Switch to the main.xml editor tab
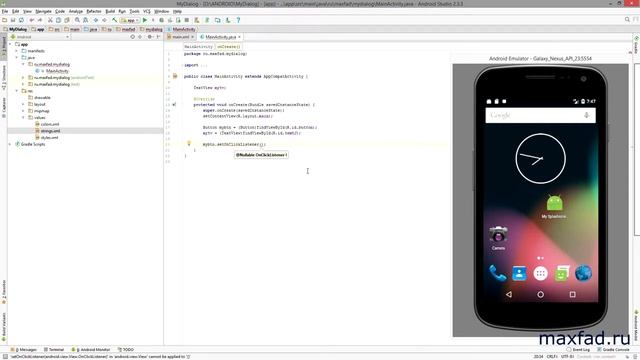 180,37
